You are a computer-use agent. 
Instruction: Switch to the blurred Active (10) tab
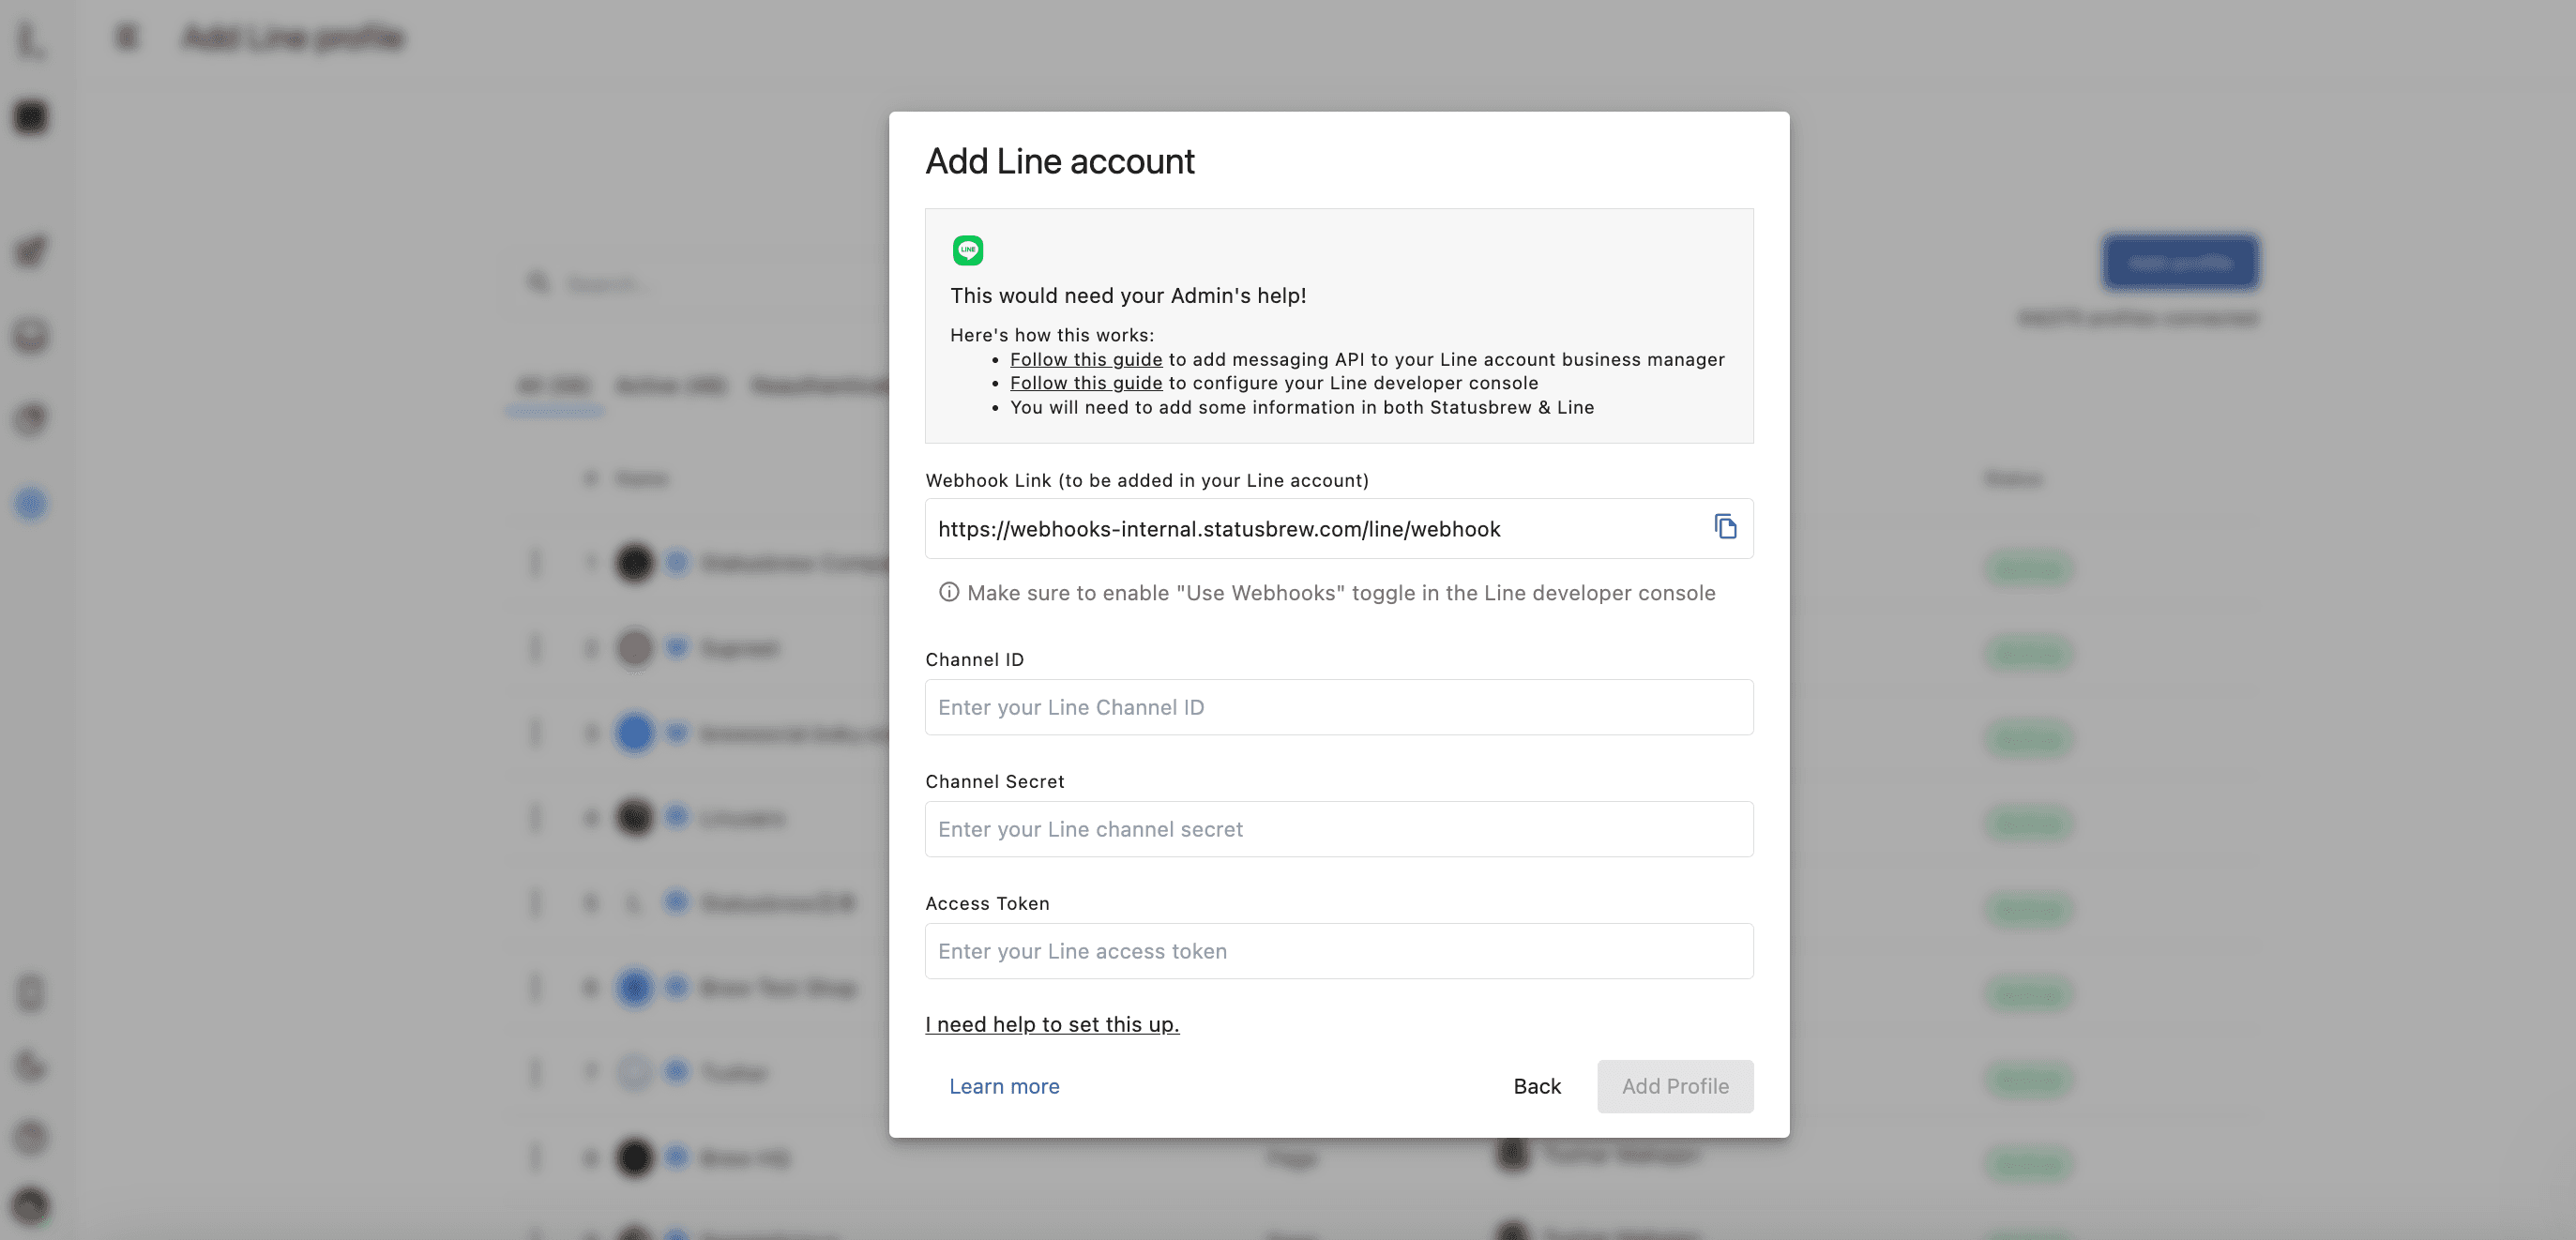[x=670, y=386]
